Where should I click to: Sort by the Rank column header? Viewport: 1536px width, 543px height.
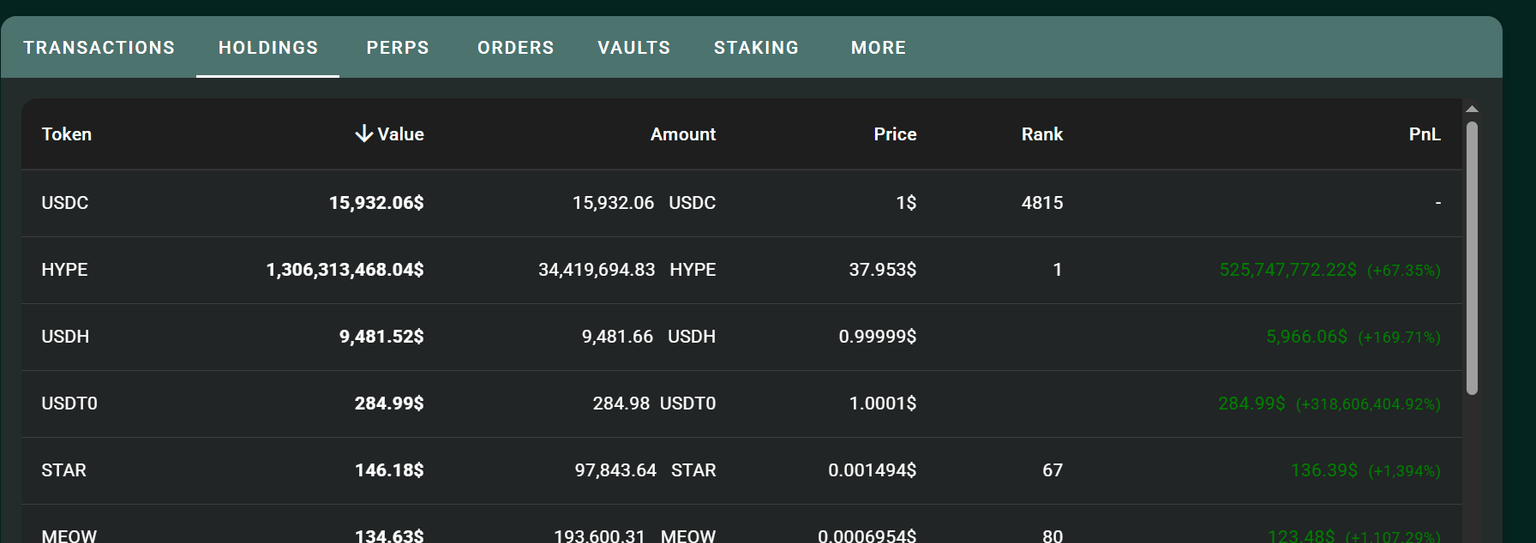(1041, 134)
